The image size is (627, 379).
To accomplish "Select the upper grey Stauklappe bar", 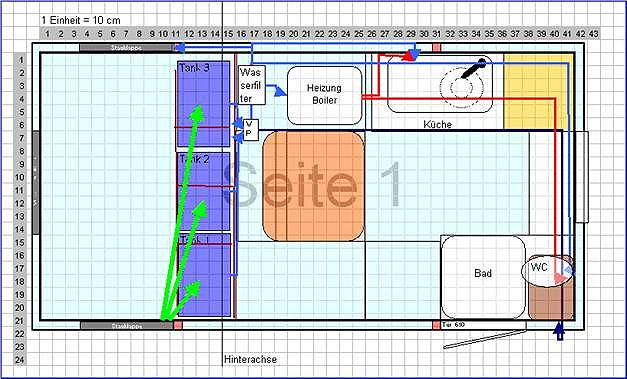I will [126, 48].
